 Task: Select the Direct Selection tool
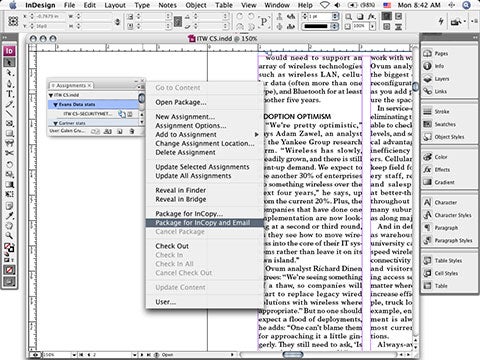click(x=9, y=73)
